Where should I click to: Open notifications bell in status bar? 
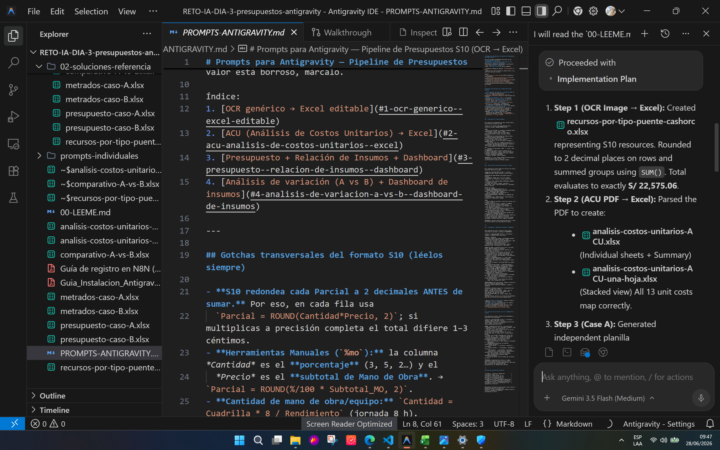coord(710,423)
